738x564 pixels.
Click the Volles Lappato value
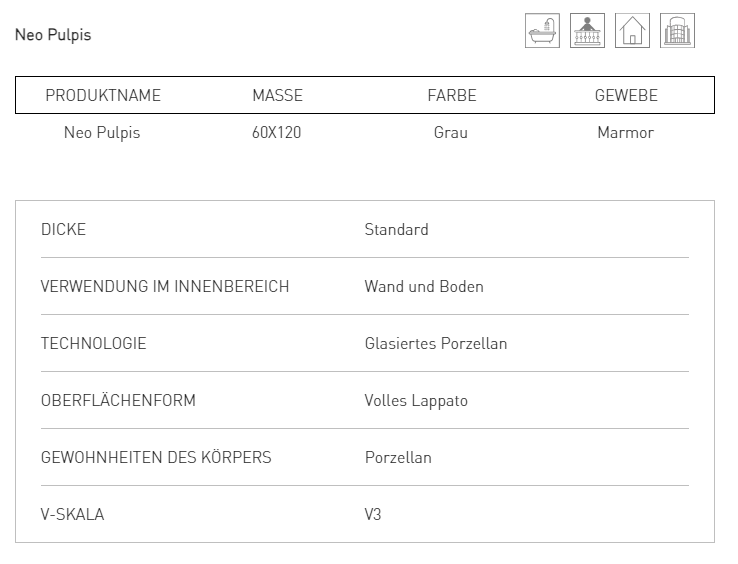coord(416,401)
